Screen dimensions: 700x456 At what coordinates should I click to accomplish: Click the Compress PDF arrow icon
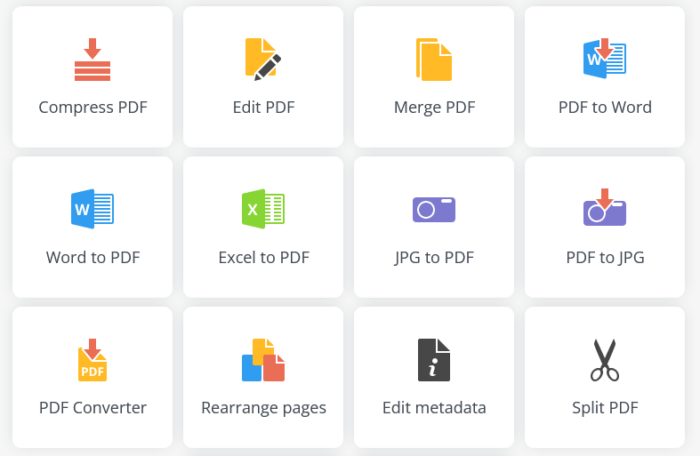[x=92, y=59]
